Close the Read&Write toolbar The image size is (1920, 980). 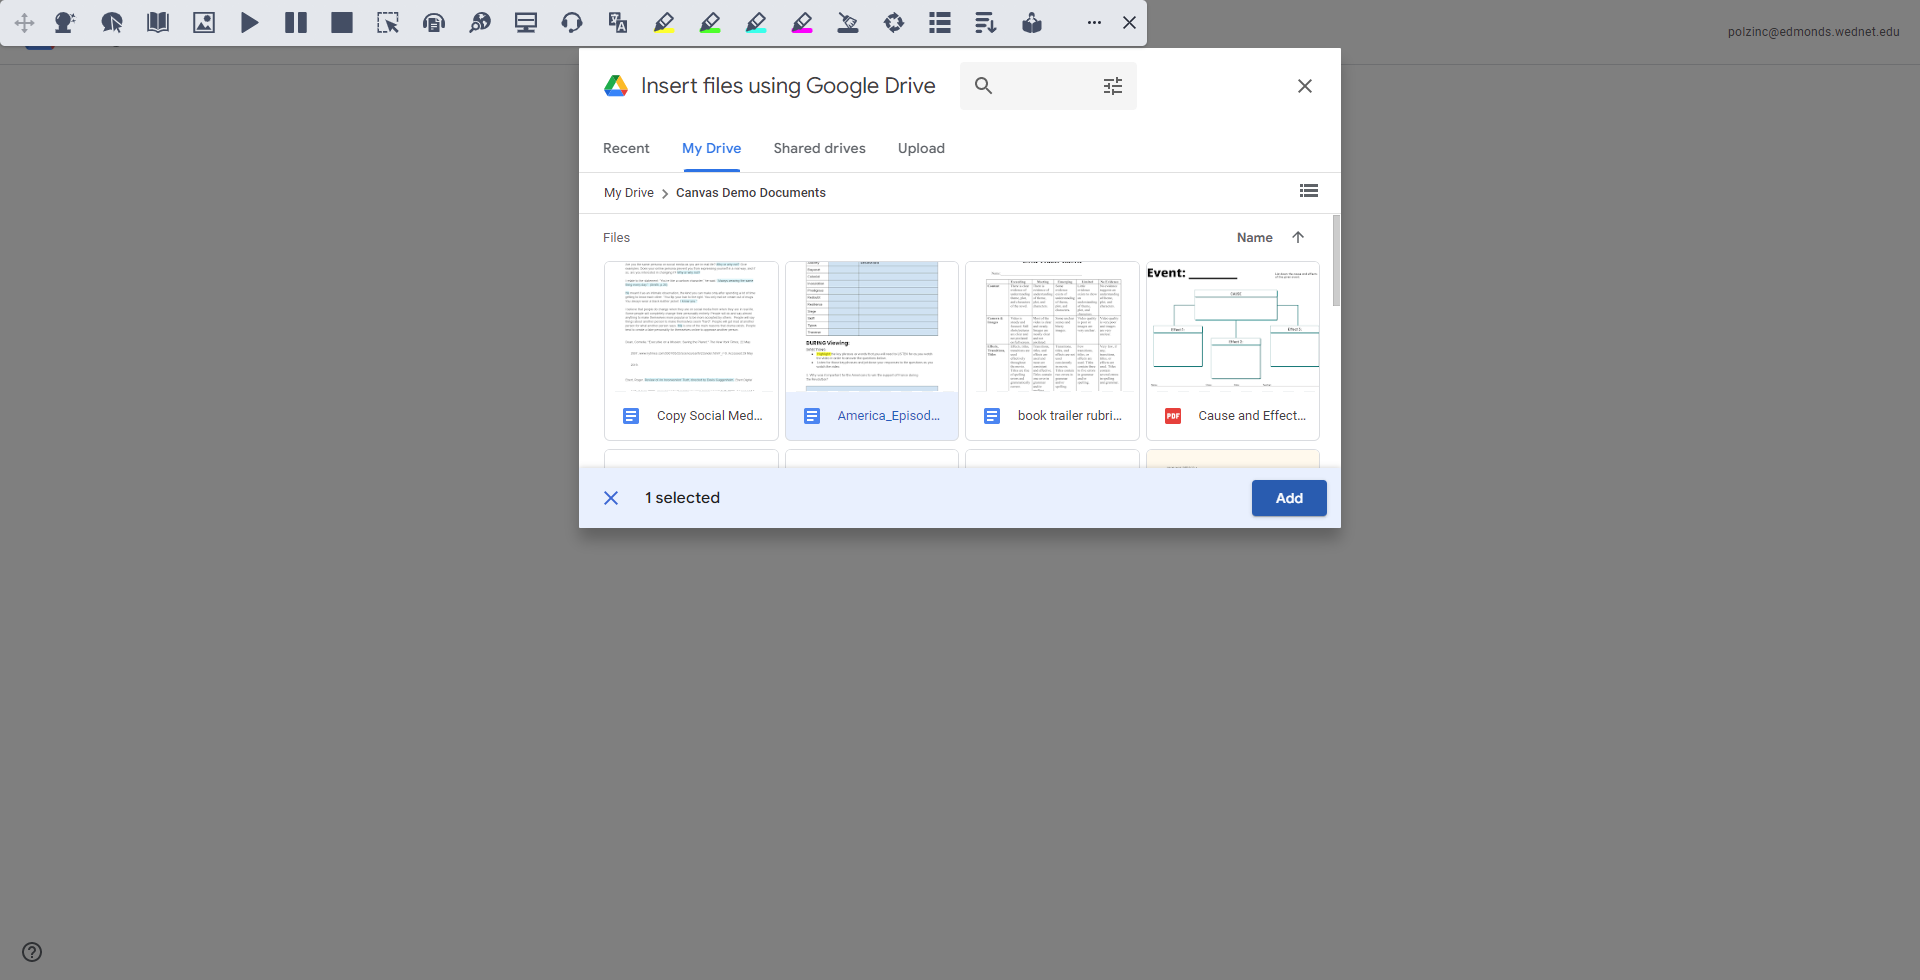tap(1129, 23)
